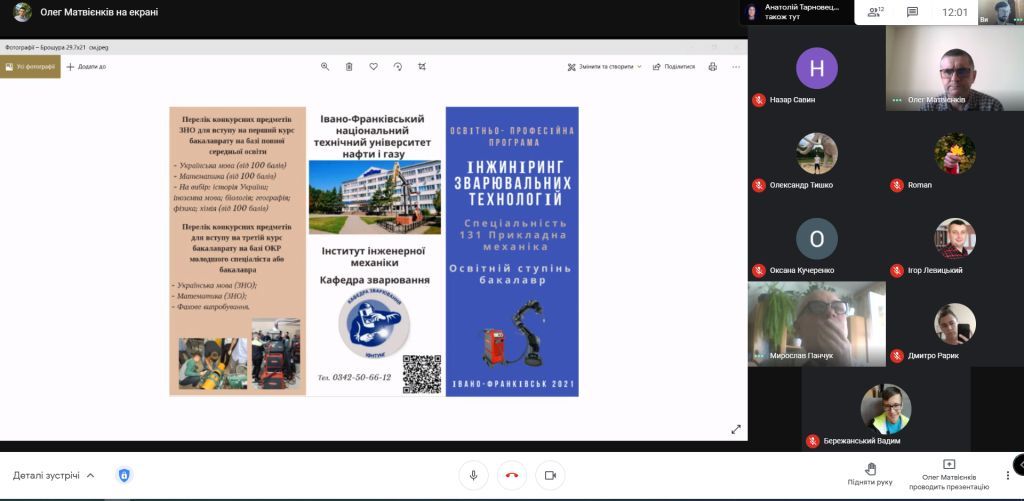Click the Додати до button
Image resolution: width=1024 pixels, height=501 pixels.
(x=87, y=67)
